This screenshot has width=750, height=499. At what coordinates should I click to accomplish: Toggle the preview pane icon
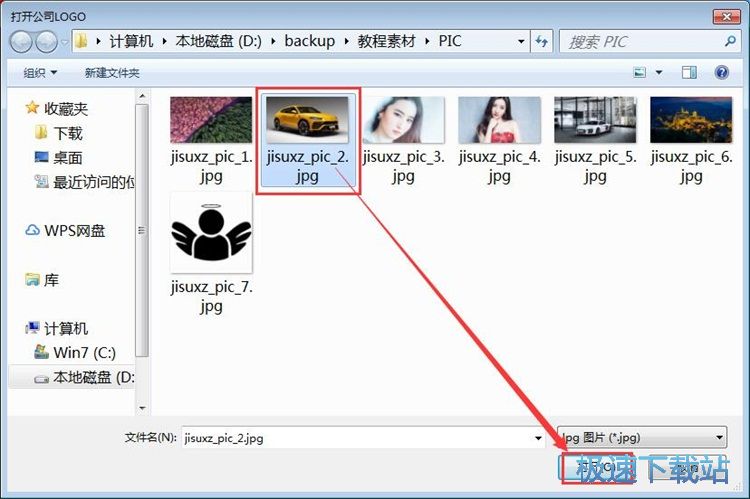click(x=689, y=73)
